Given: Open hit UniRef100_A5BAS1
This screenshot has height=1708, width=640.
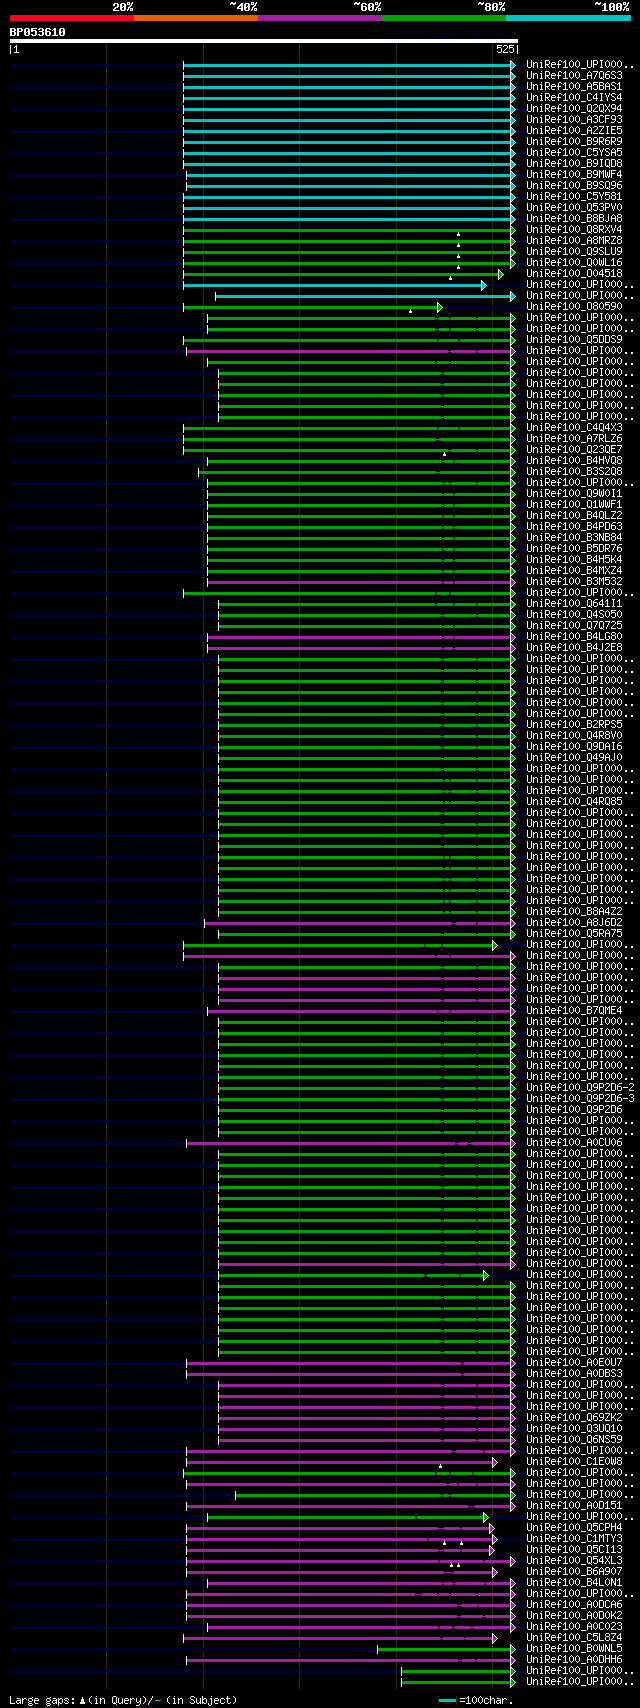Looking at the screenshot, I should (x=574, y=86).
